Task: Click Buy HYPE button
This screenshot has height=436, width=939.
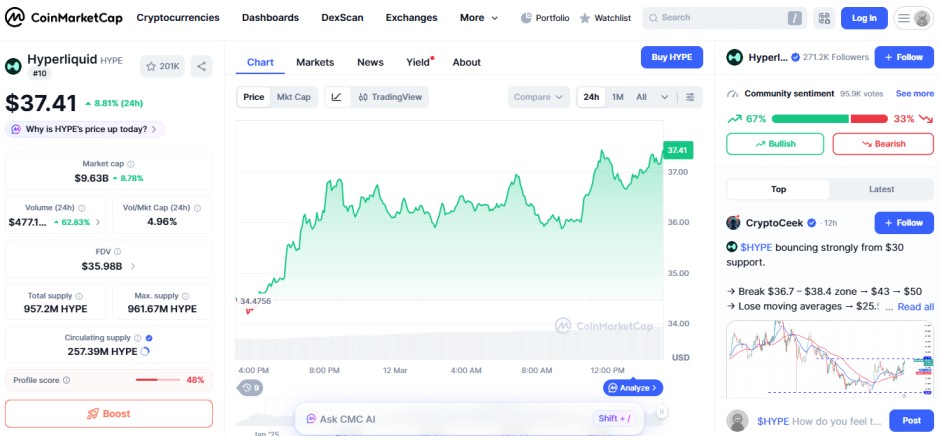Action: (x=672, y=57)
